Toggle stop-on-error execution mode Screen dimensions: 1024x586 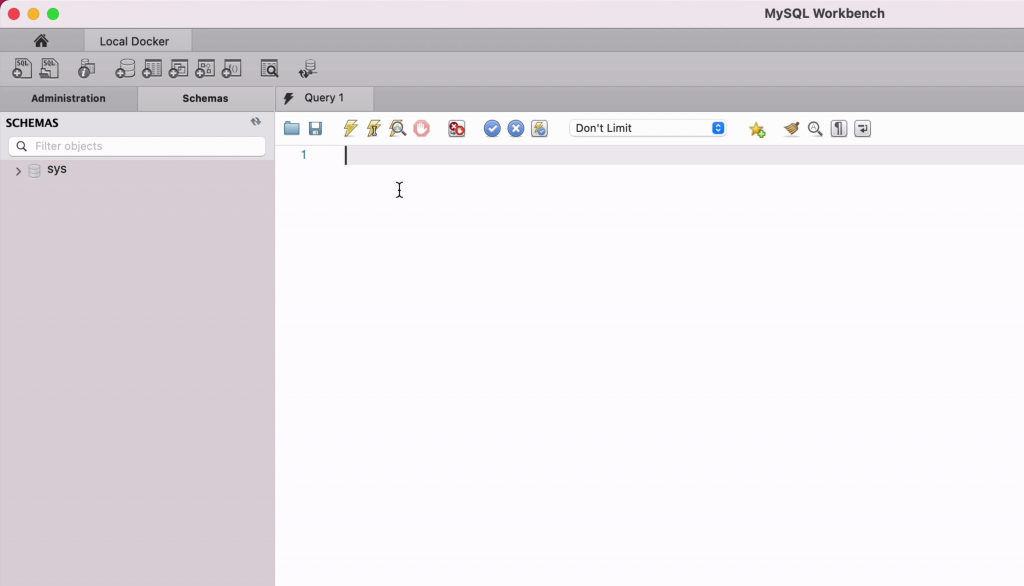[x=456, y=128]
